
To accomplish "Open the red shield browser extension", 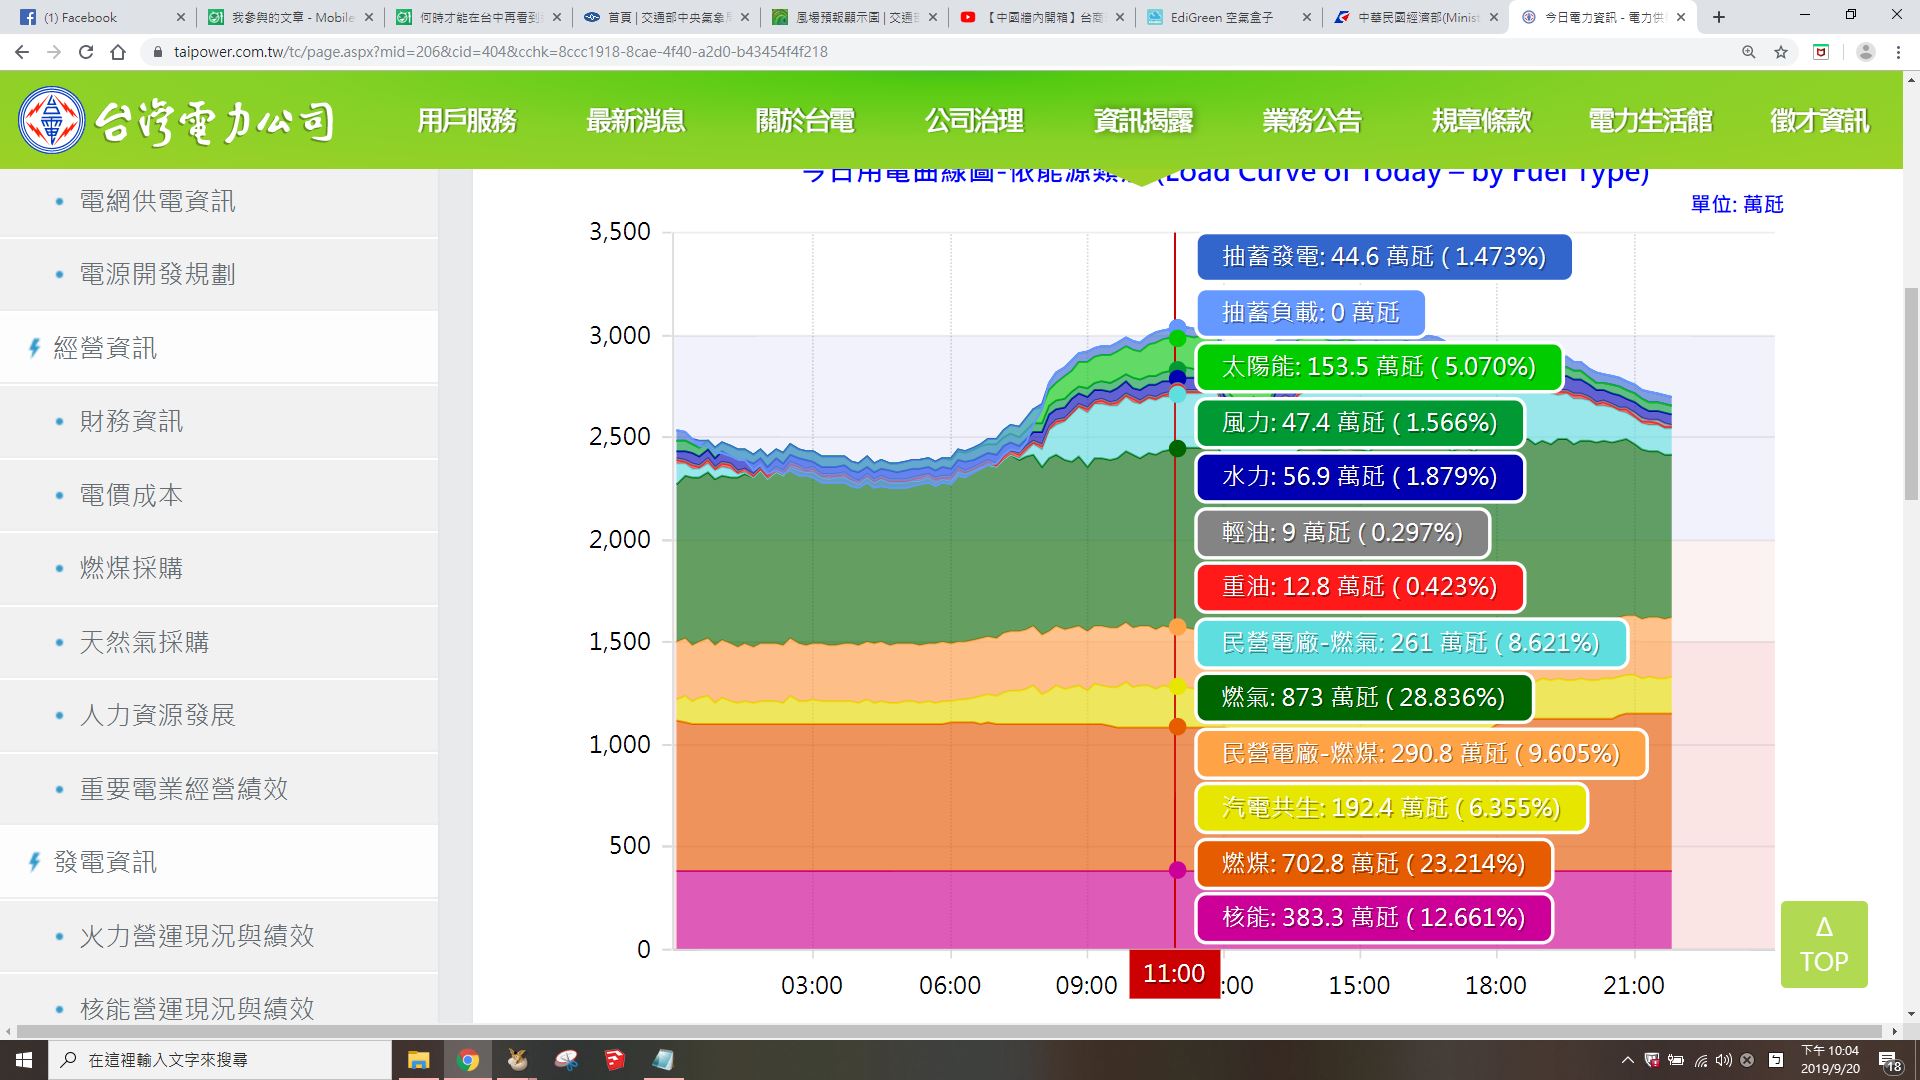I will [x=1821, y=52].
